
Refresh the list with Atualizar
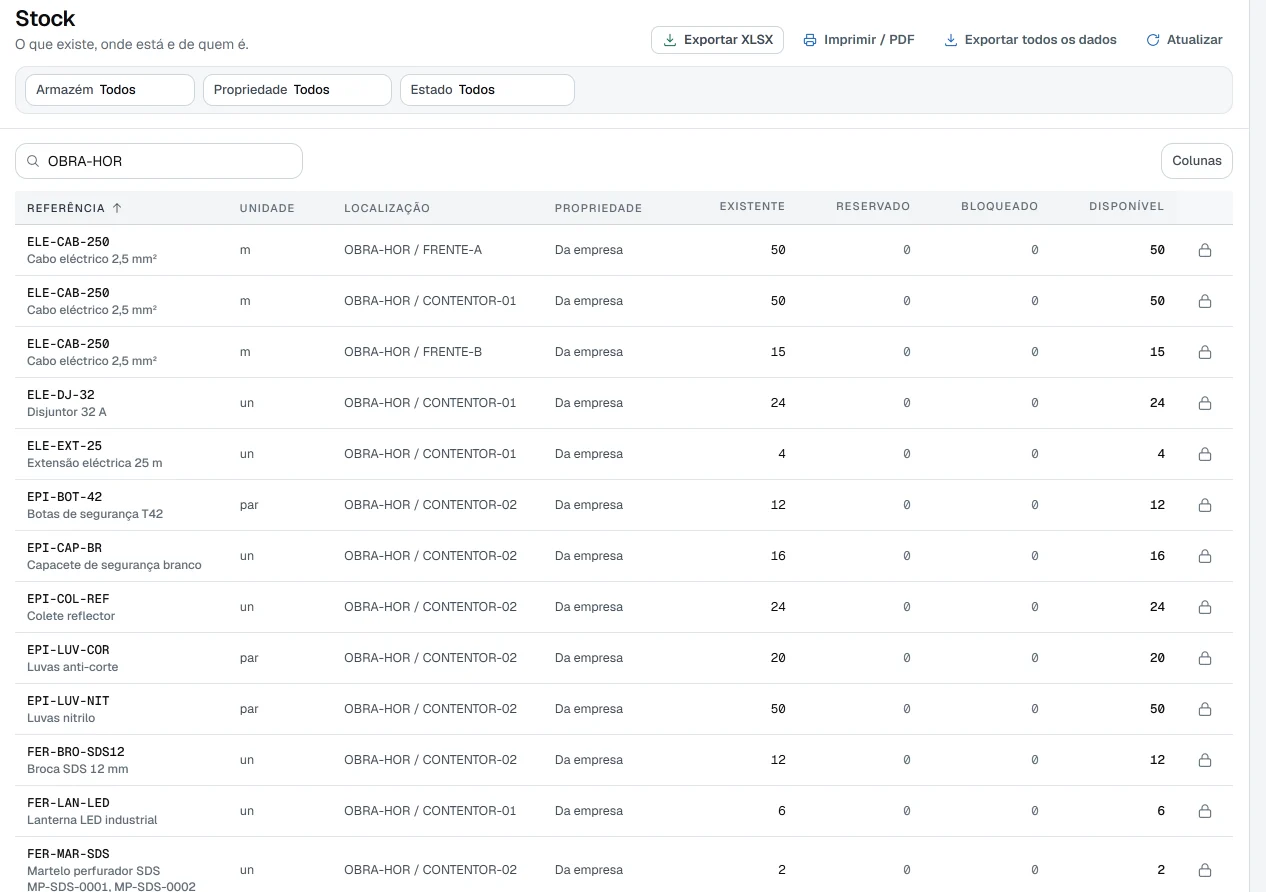pyautogui.click(x=1184, y=40)
